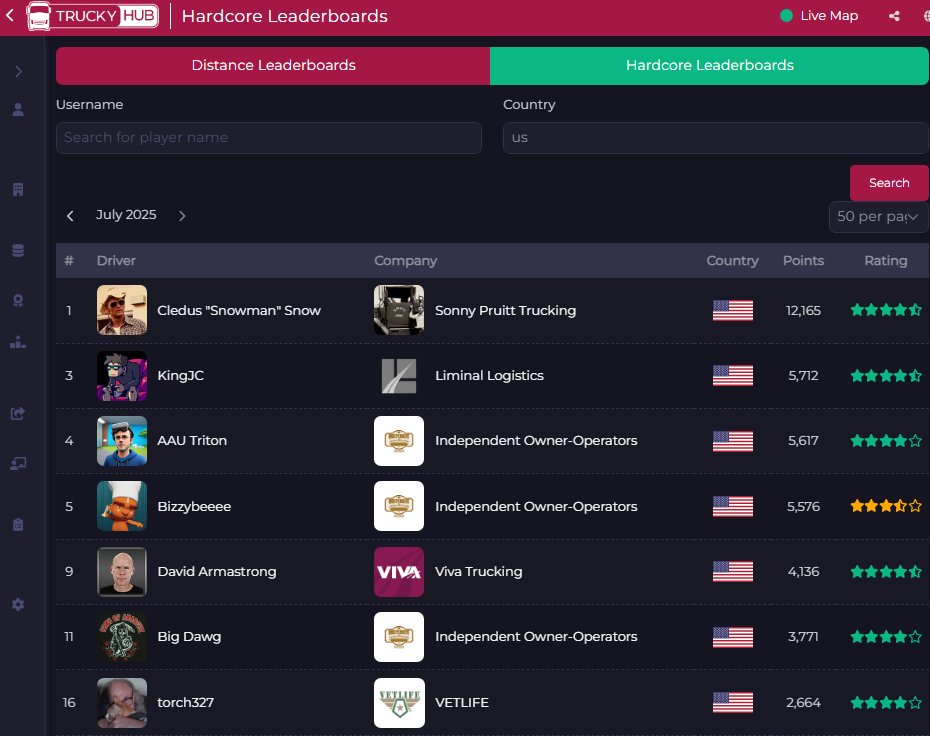Open KingJC avatar image
Screen dimensions: 930x736
[122, 376]
